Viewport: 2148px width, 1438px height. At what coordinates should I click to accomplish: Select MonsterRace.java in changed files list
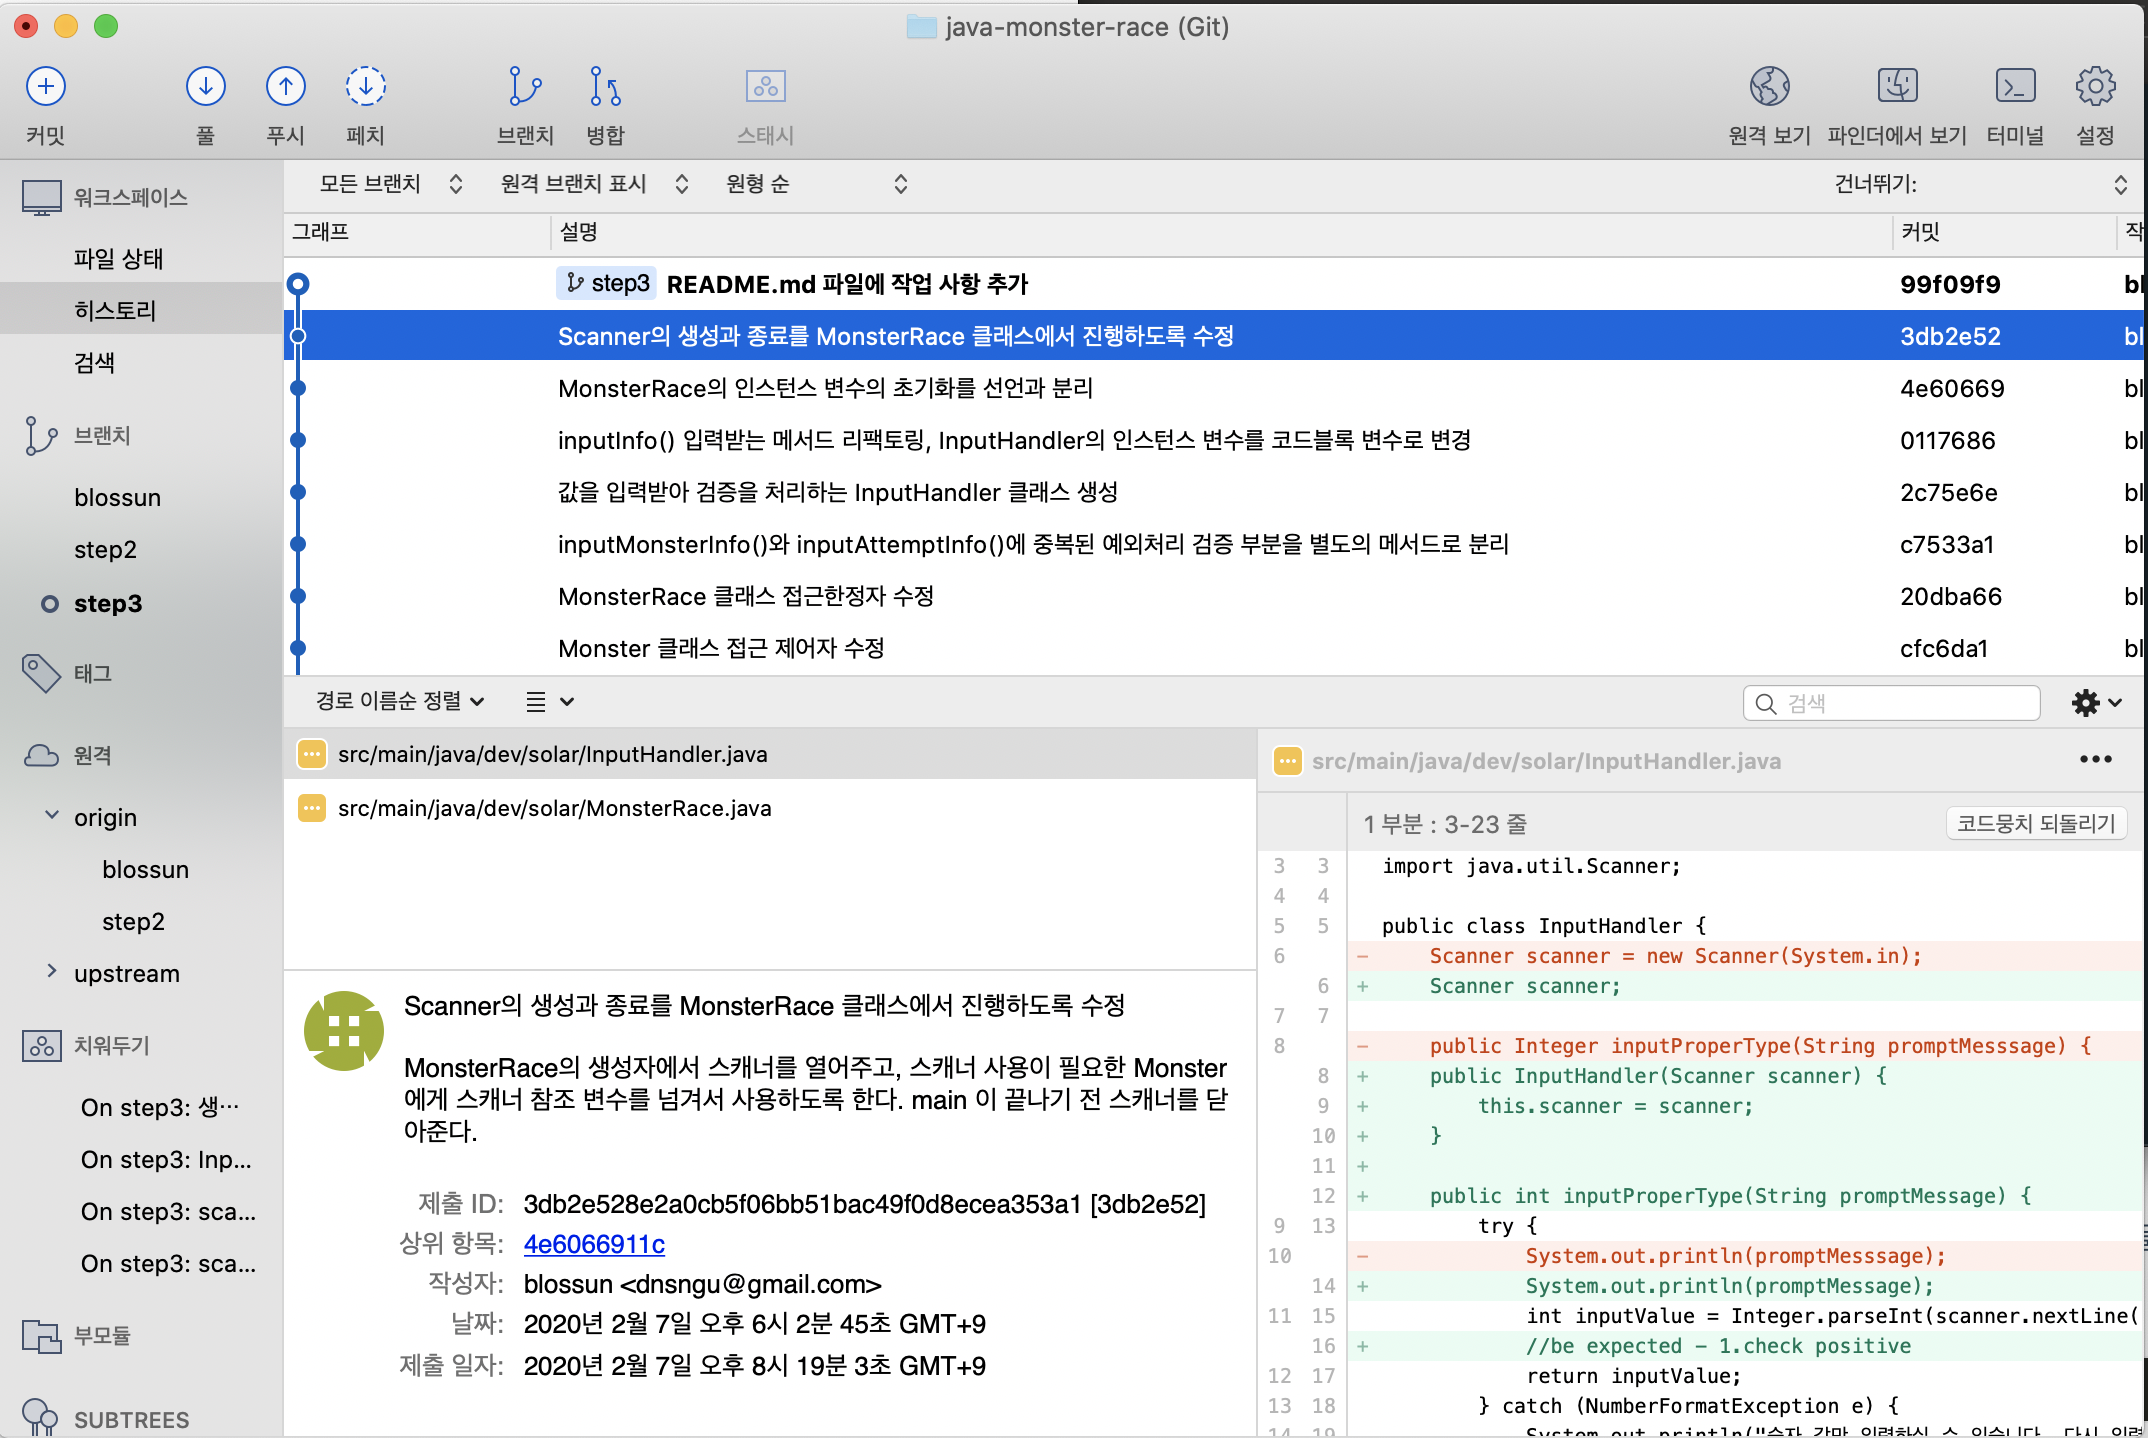[554, 808]
